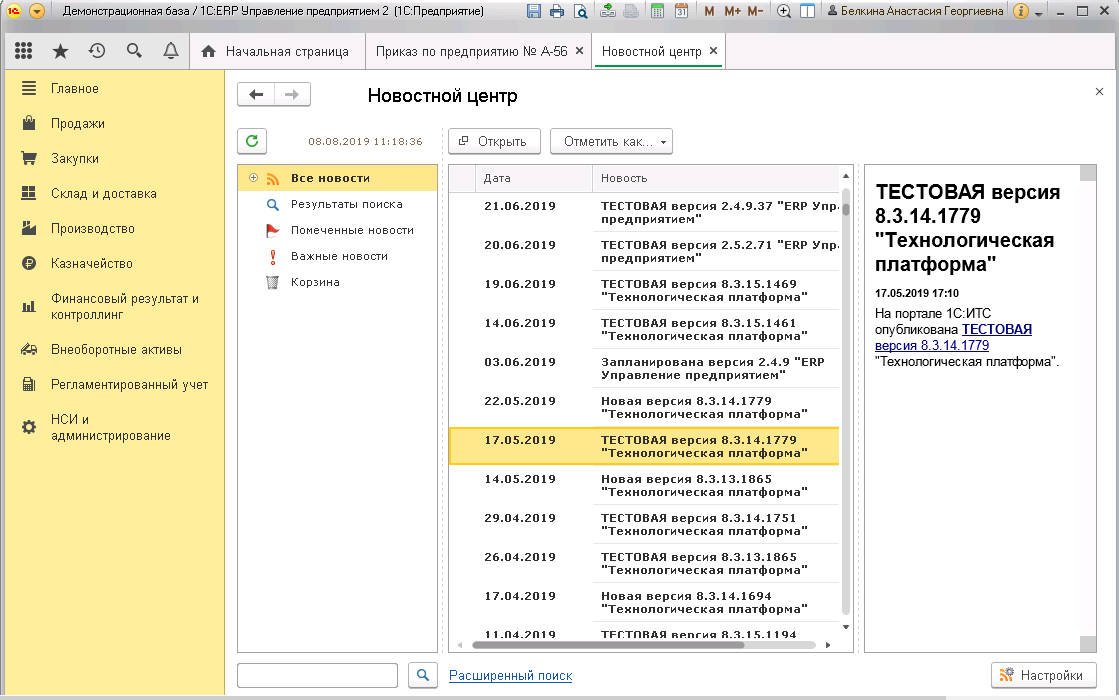Screen dimensions: 1119x700
Task: Select Результаты поиска in tree
Action: (346, 204)
